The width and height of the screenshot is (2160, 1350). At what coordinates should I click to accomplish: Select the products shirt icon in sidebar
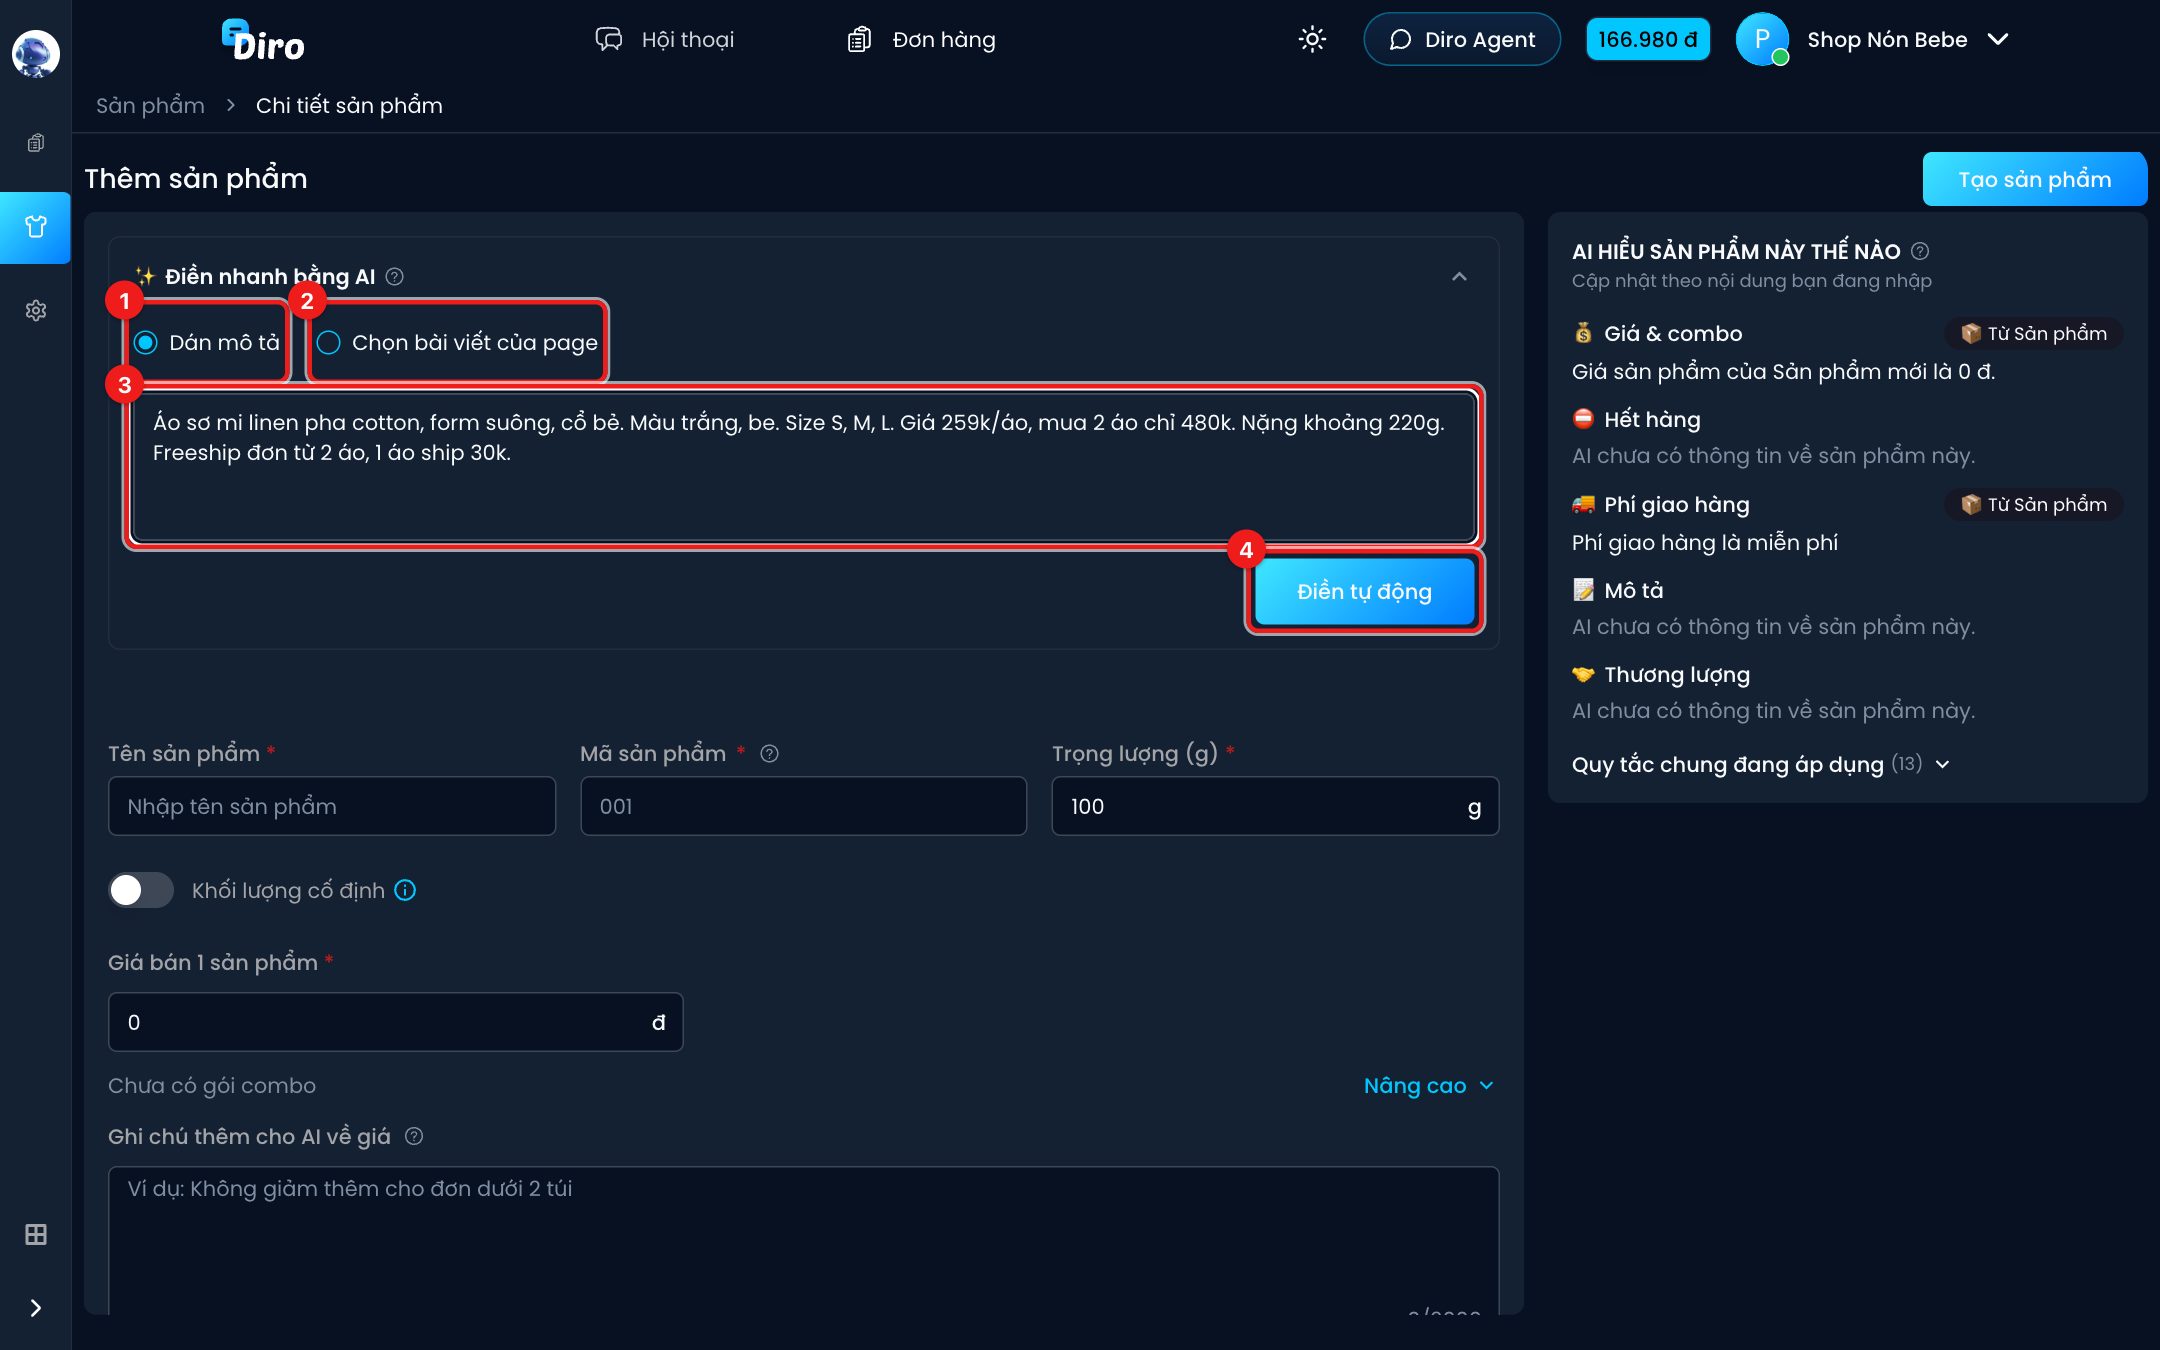pos(35,227)
